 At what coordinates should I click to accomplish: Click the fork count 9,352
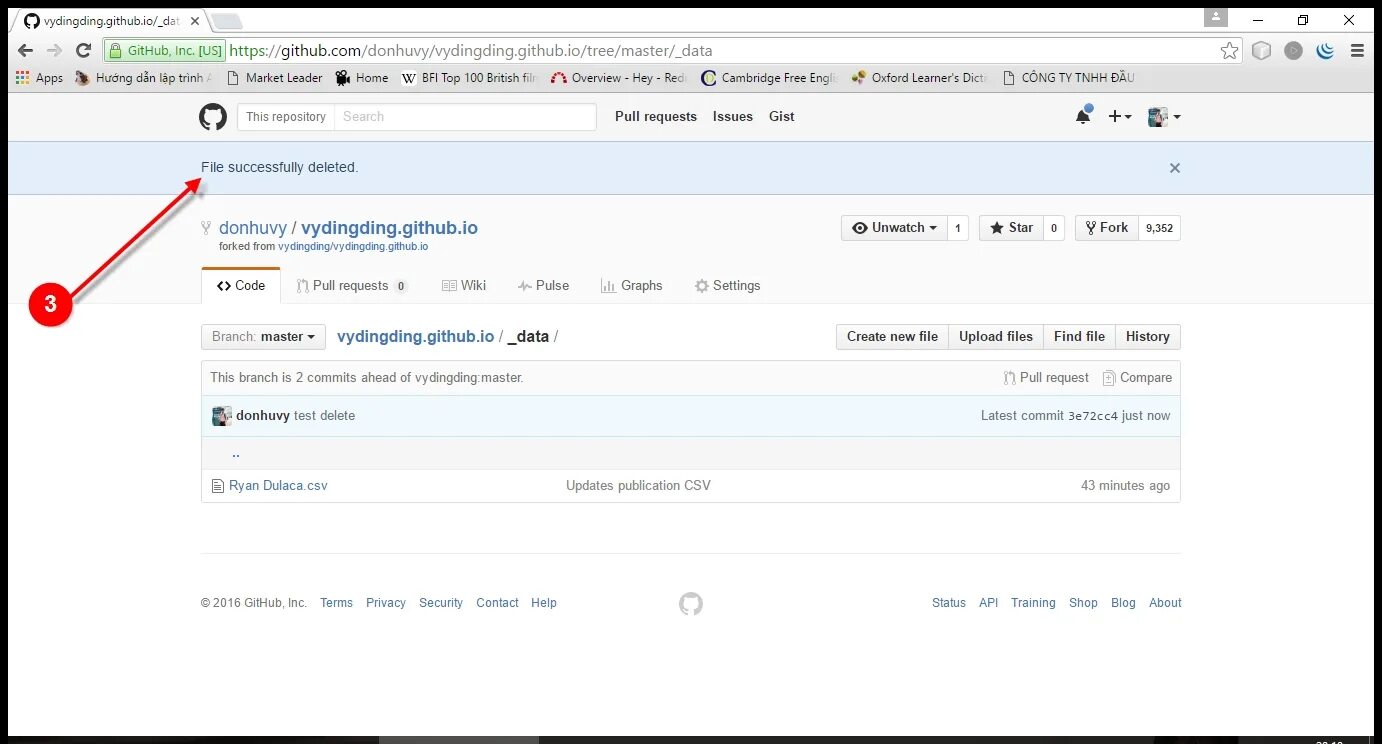(x=1159, y=228)
